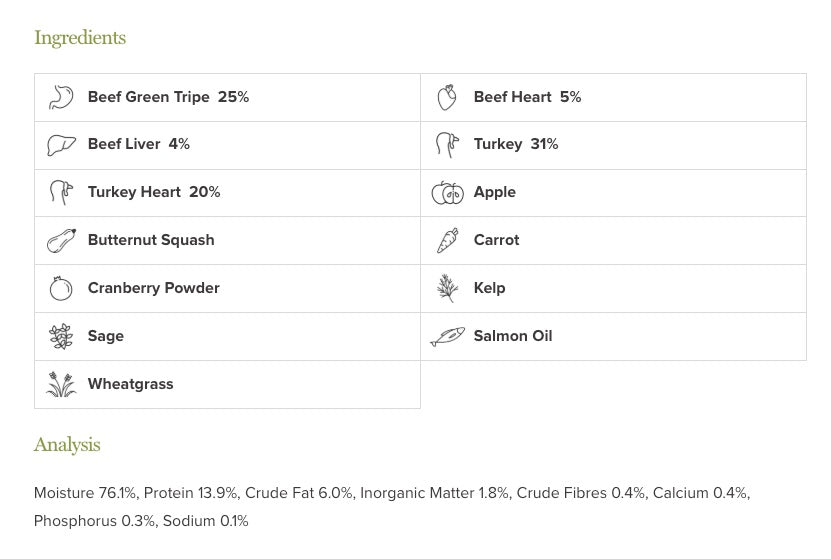Click the Analysis section heading

(67, 445)
